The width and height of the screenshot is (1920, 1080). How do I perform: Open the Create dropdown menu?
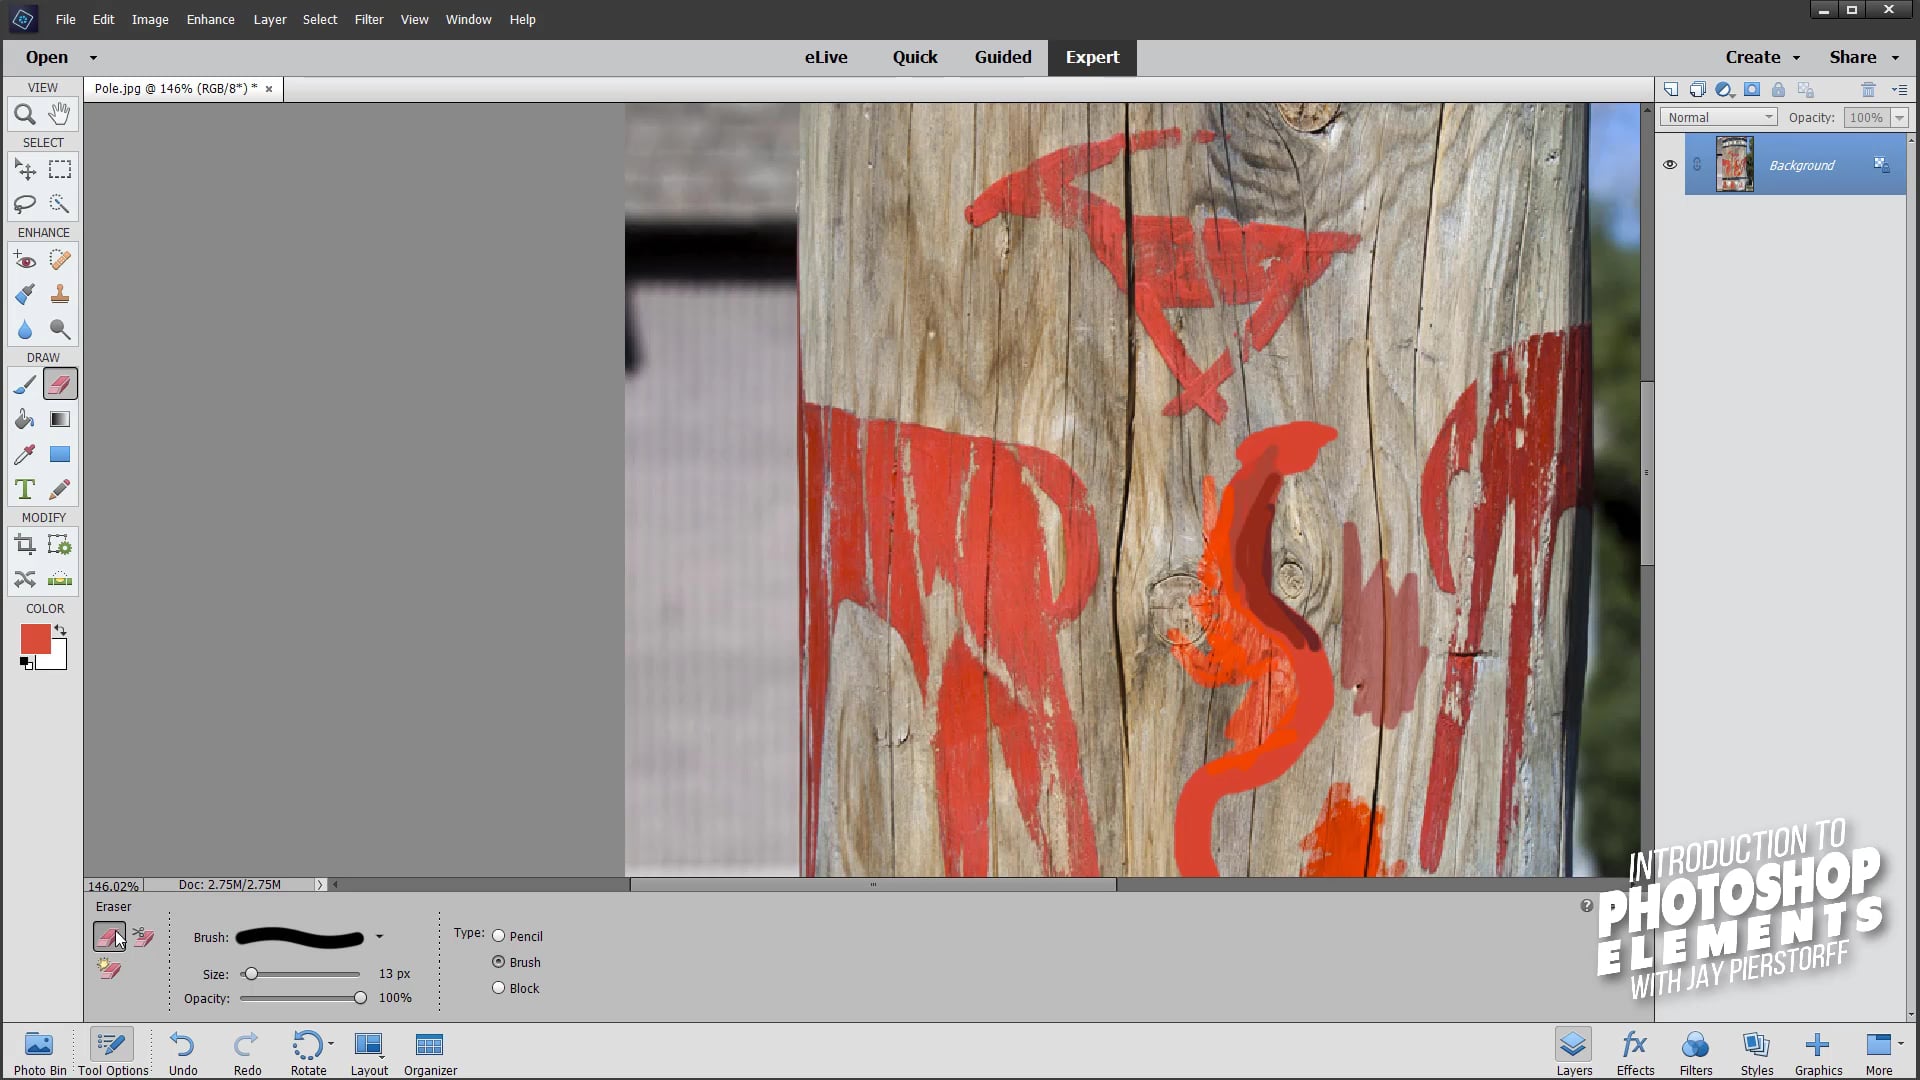point(1762,57)
